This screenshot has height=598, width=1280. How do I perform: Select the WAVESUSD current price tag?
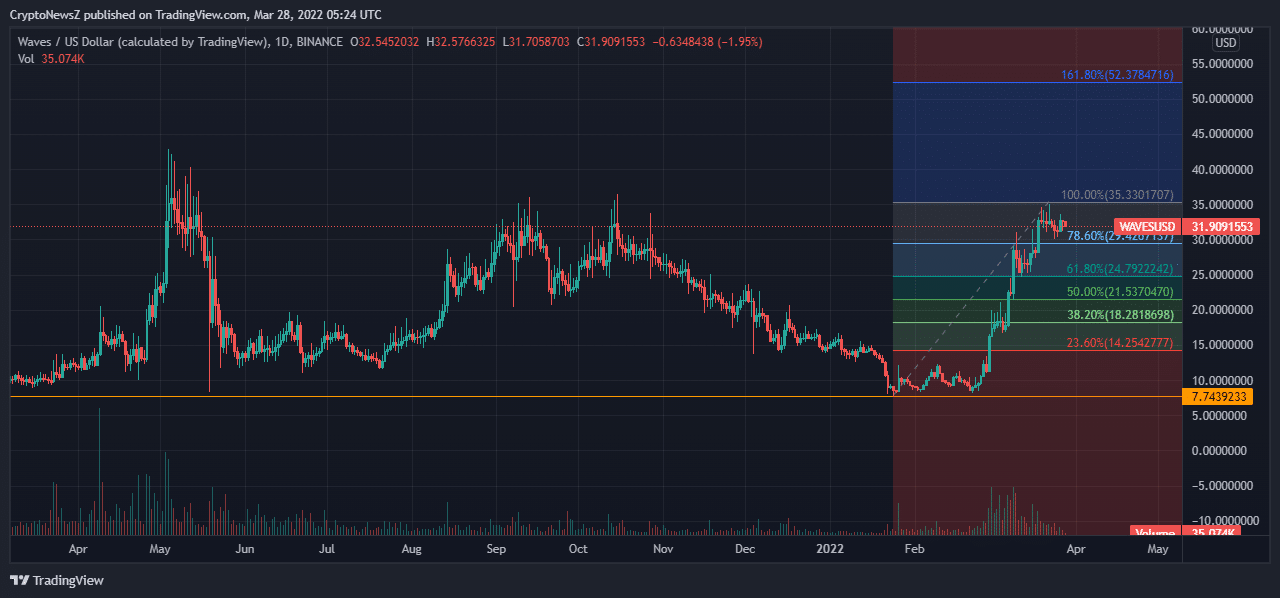pos(1146,227)
